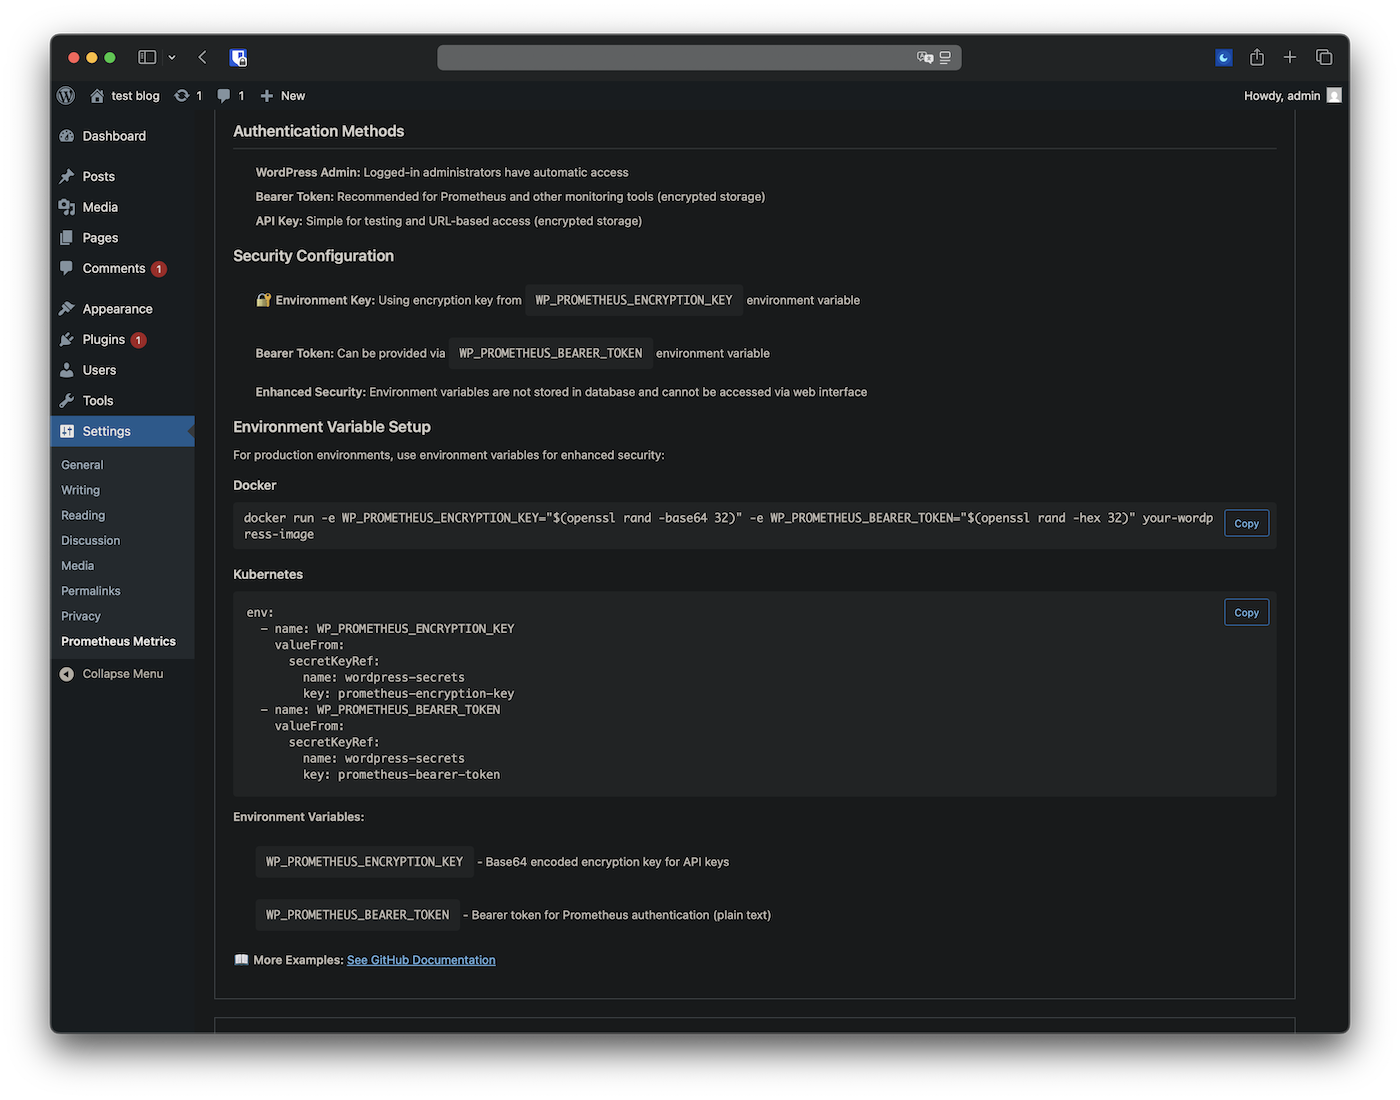Switch to the Permalinks settings page
Image resolution: width=1400 pixels, height=1100 pixels.
[x=90, y=590]
